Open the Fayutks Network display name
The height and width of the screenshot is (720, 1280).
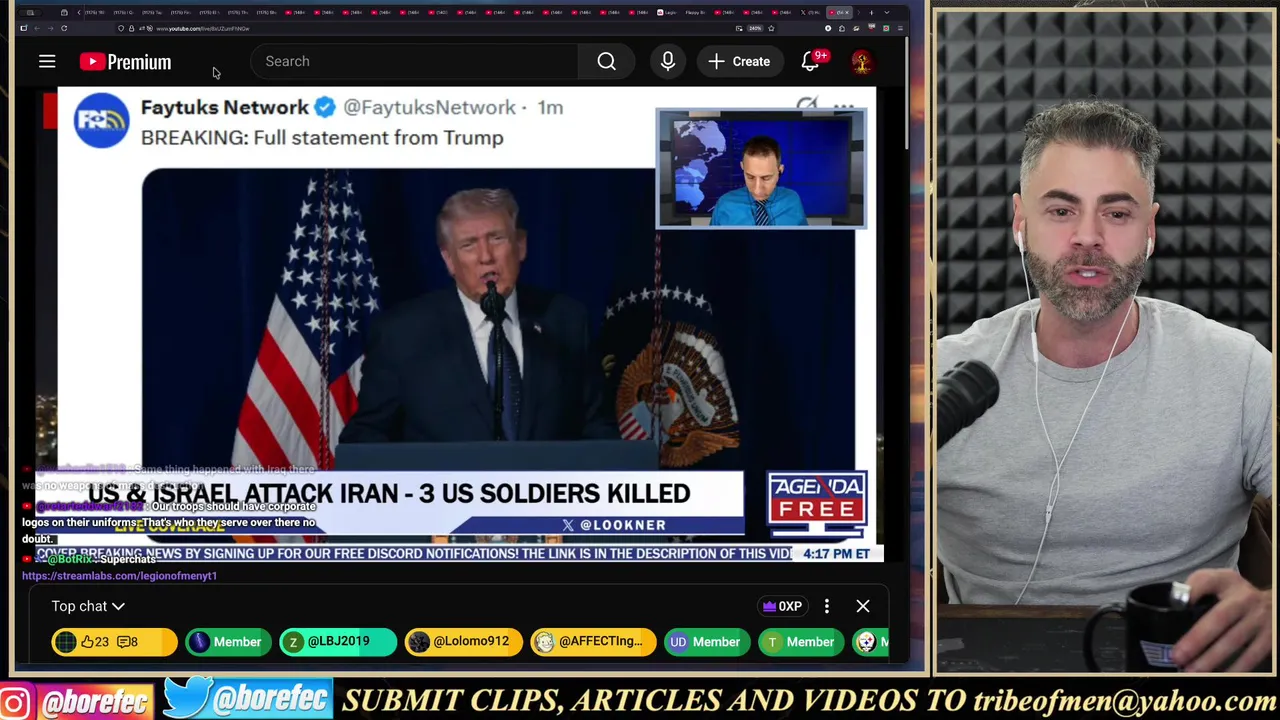(225, 107)
